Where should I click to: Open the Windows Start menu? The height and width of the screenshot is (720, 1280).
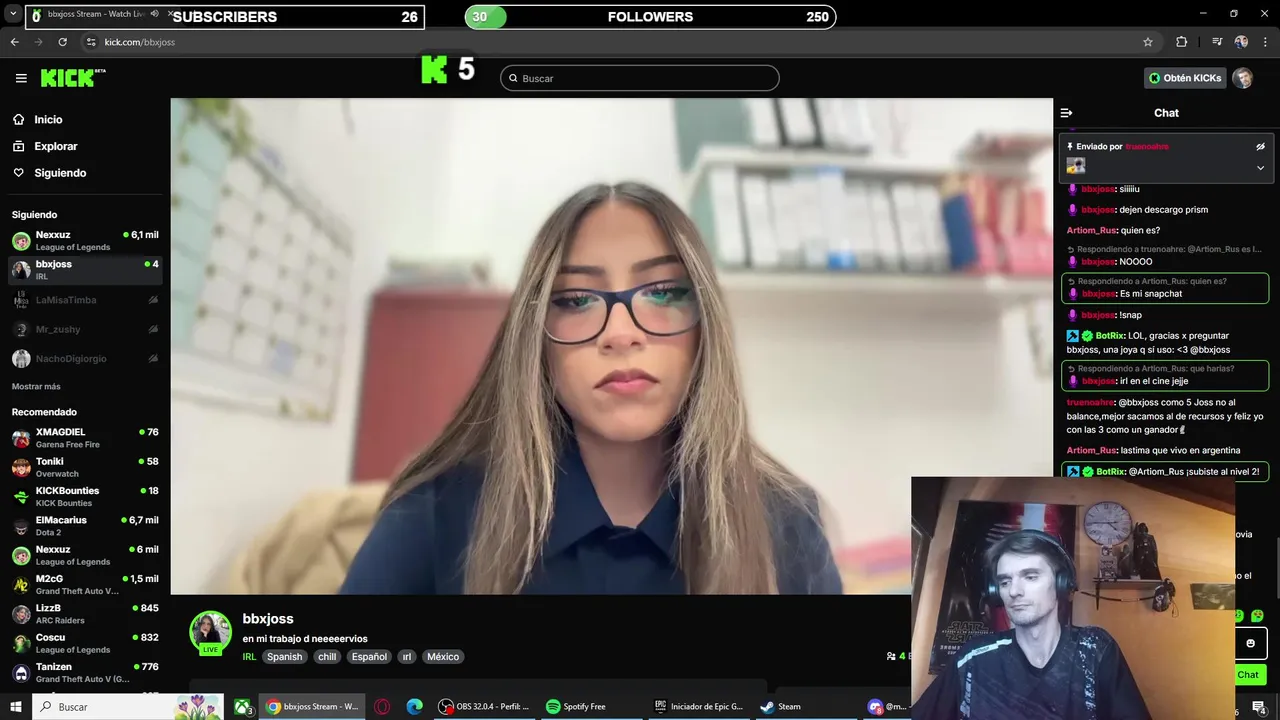point(16,706)
